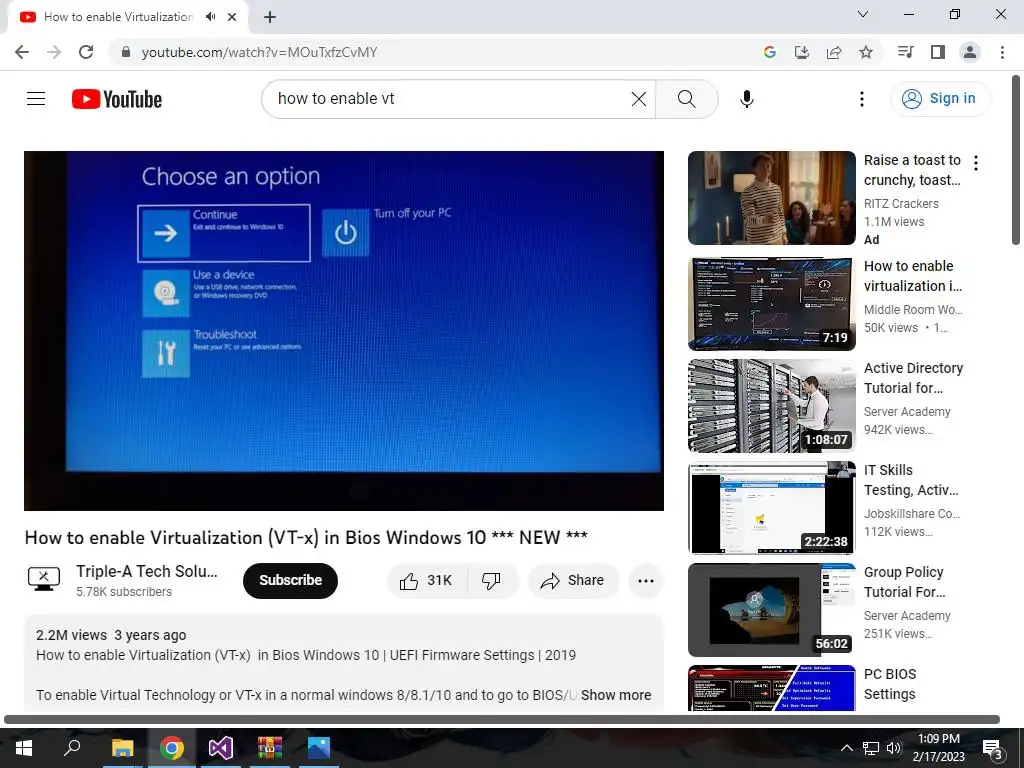Viewport: 1024px width, 768px height.
Task: Open YouTube settings three-dot menu
Action: tap(861, 99)
